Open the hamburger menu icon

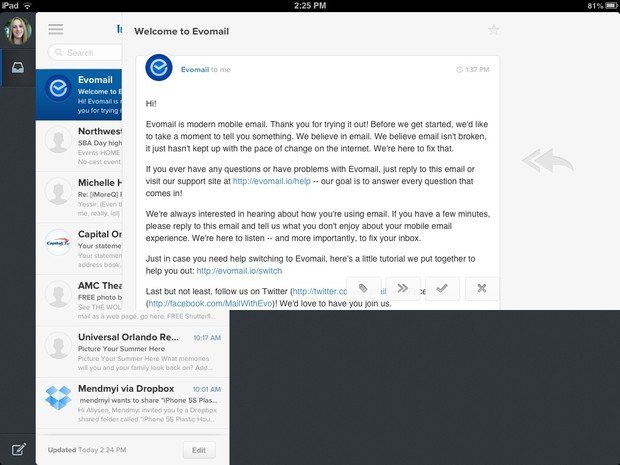pyautogui.click(x=56, y=29)
